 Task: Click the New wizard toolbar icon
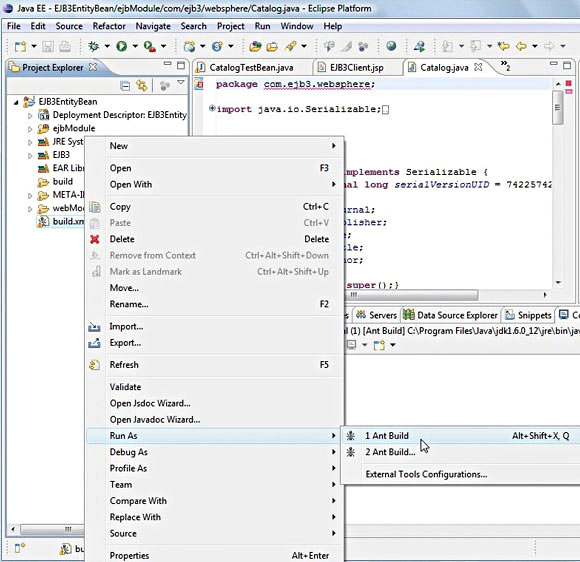pyautogui.click(x=20, y=47)
